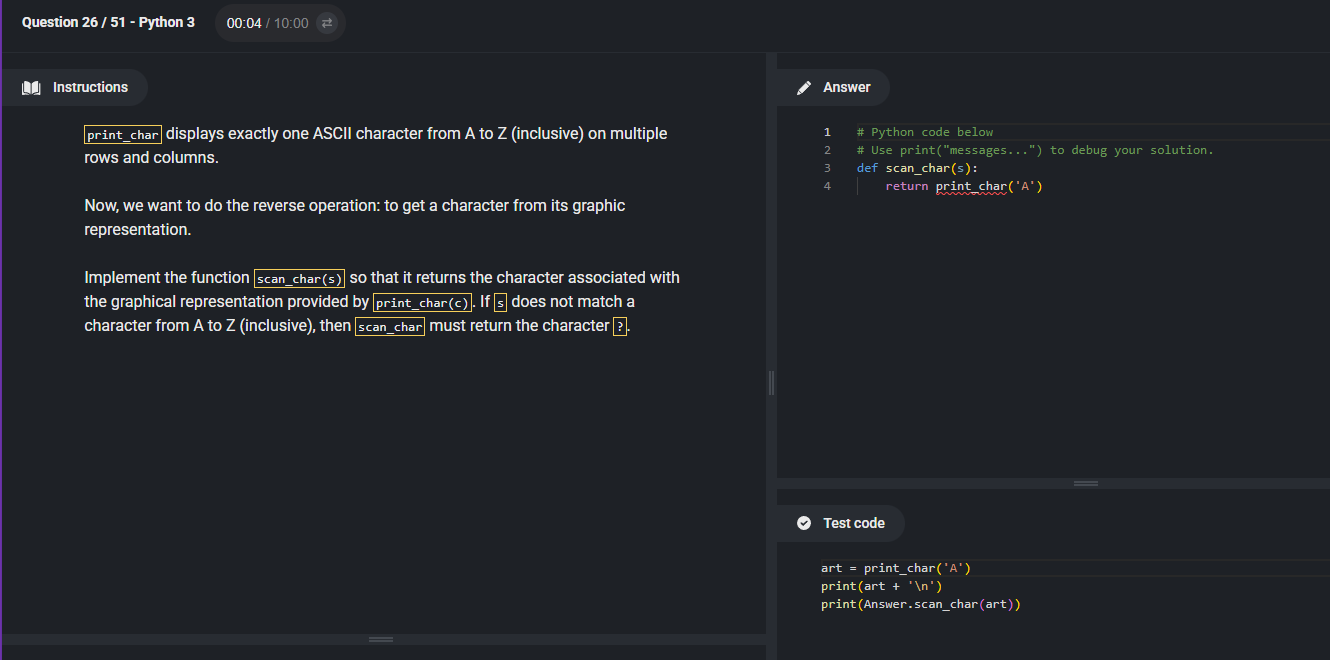Select the Answer panel tab
This screenshot has width=1330, height=660.
[x=834, y=88]
